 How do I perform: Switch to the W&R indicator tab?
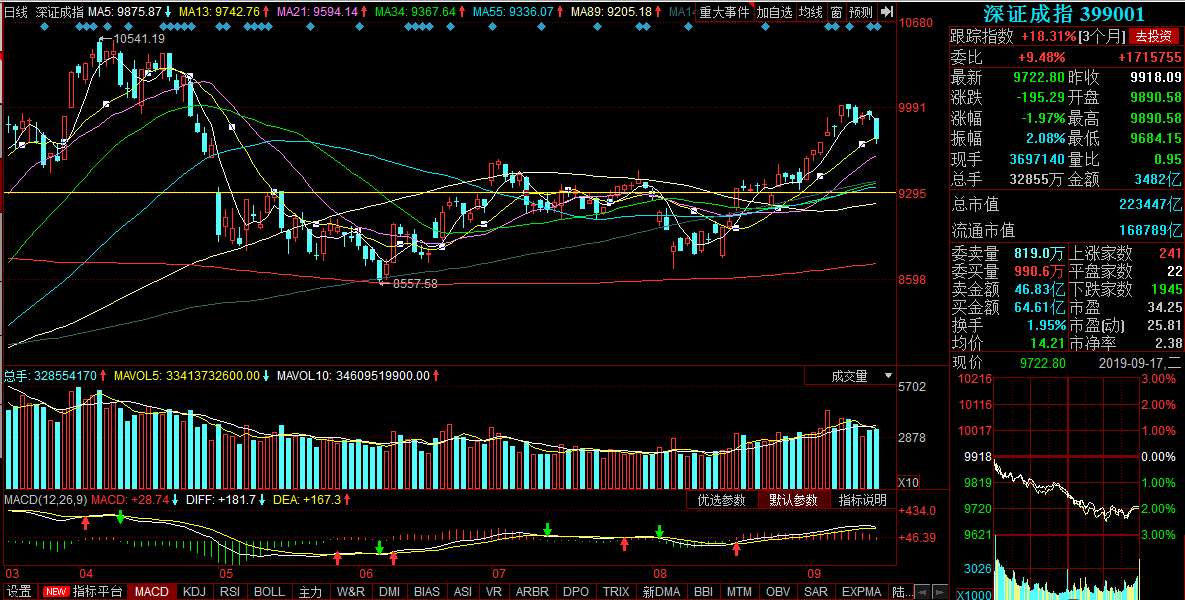point(351,592)
